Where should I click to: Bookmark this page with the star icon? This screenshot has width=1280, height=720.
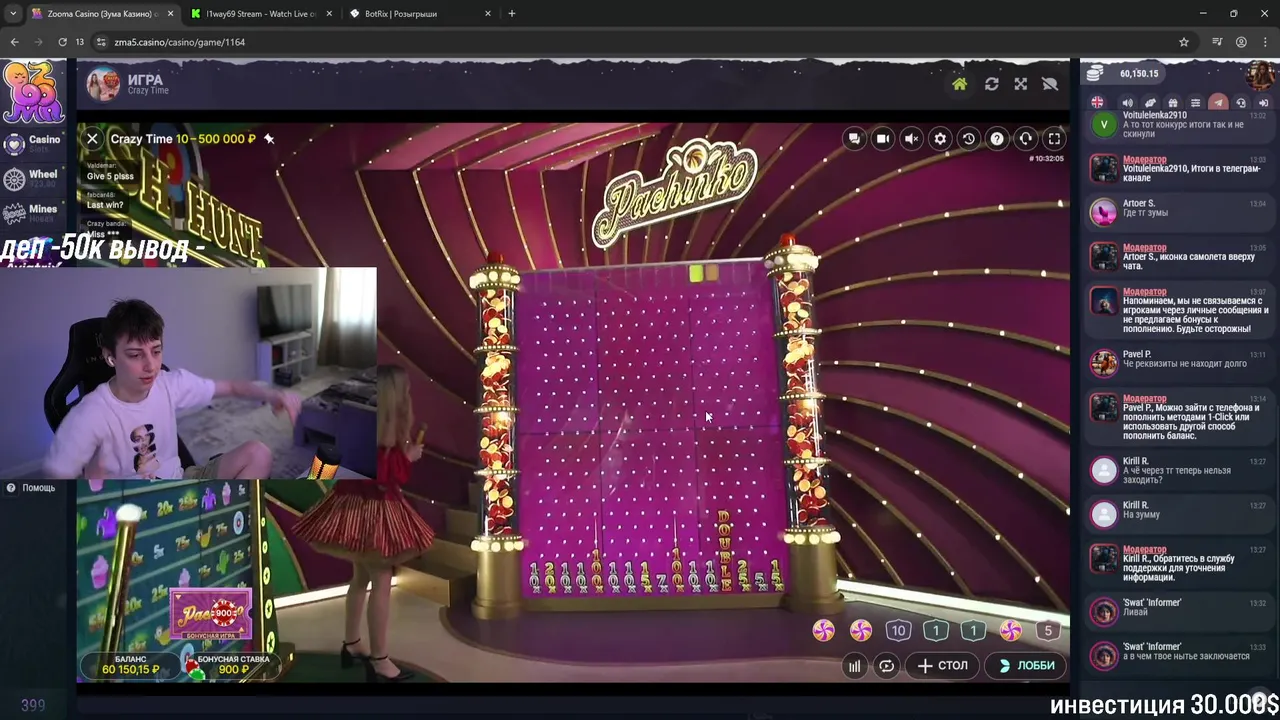(1184, 42)
